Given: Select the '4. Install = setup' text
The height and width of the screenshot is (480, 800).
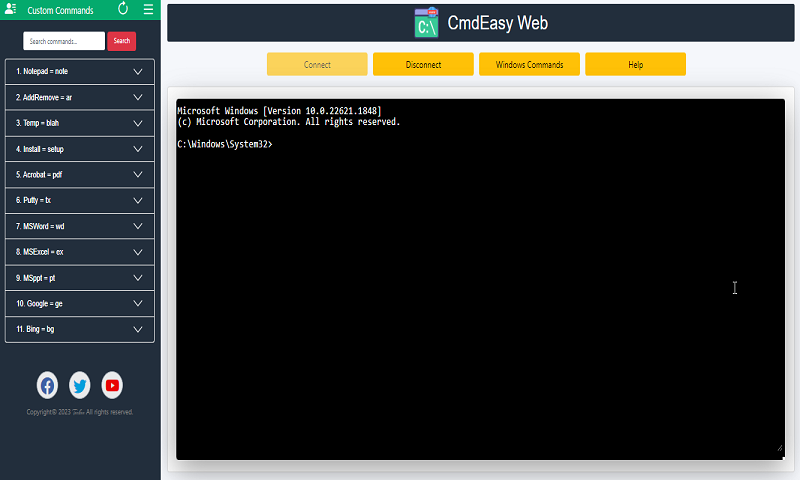Looking at the screenshot, I should [40, 149].
